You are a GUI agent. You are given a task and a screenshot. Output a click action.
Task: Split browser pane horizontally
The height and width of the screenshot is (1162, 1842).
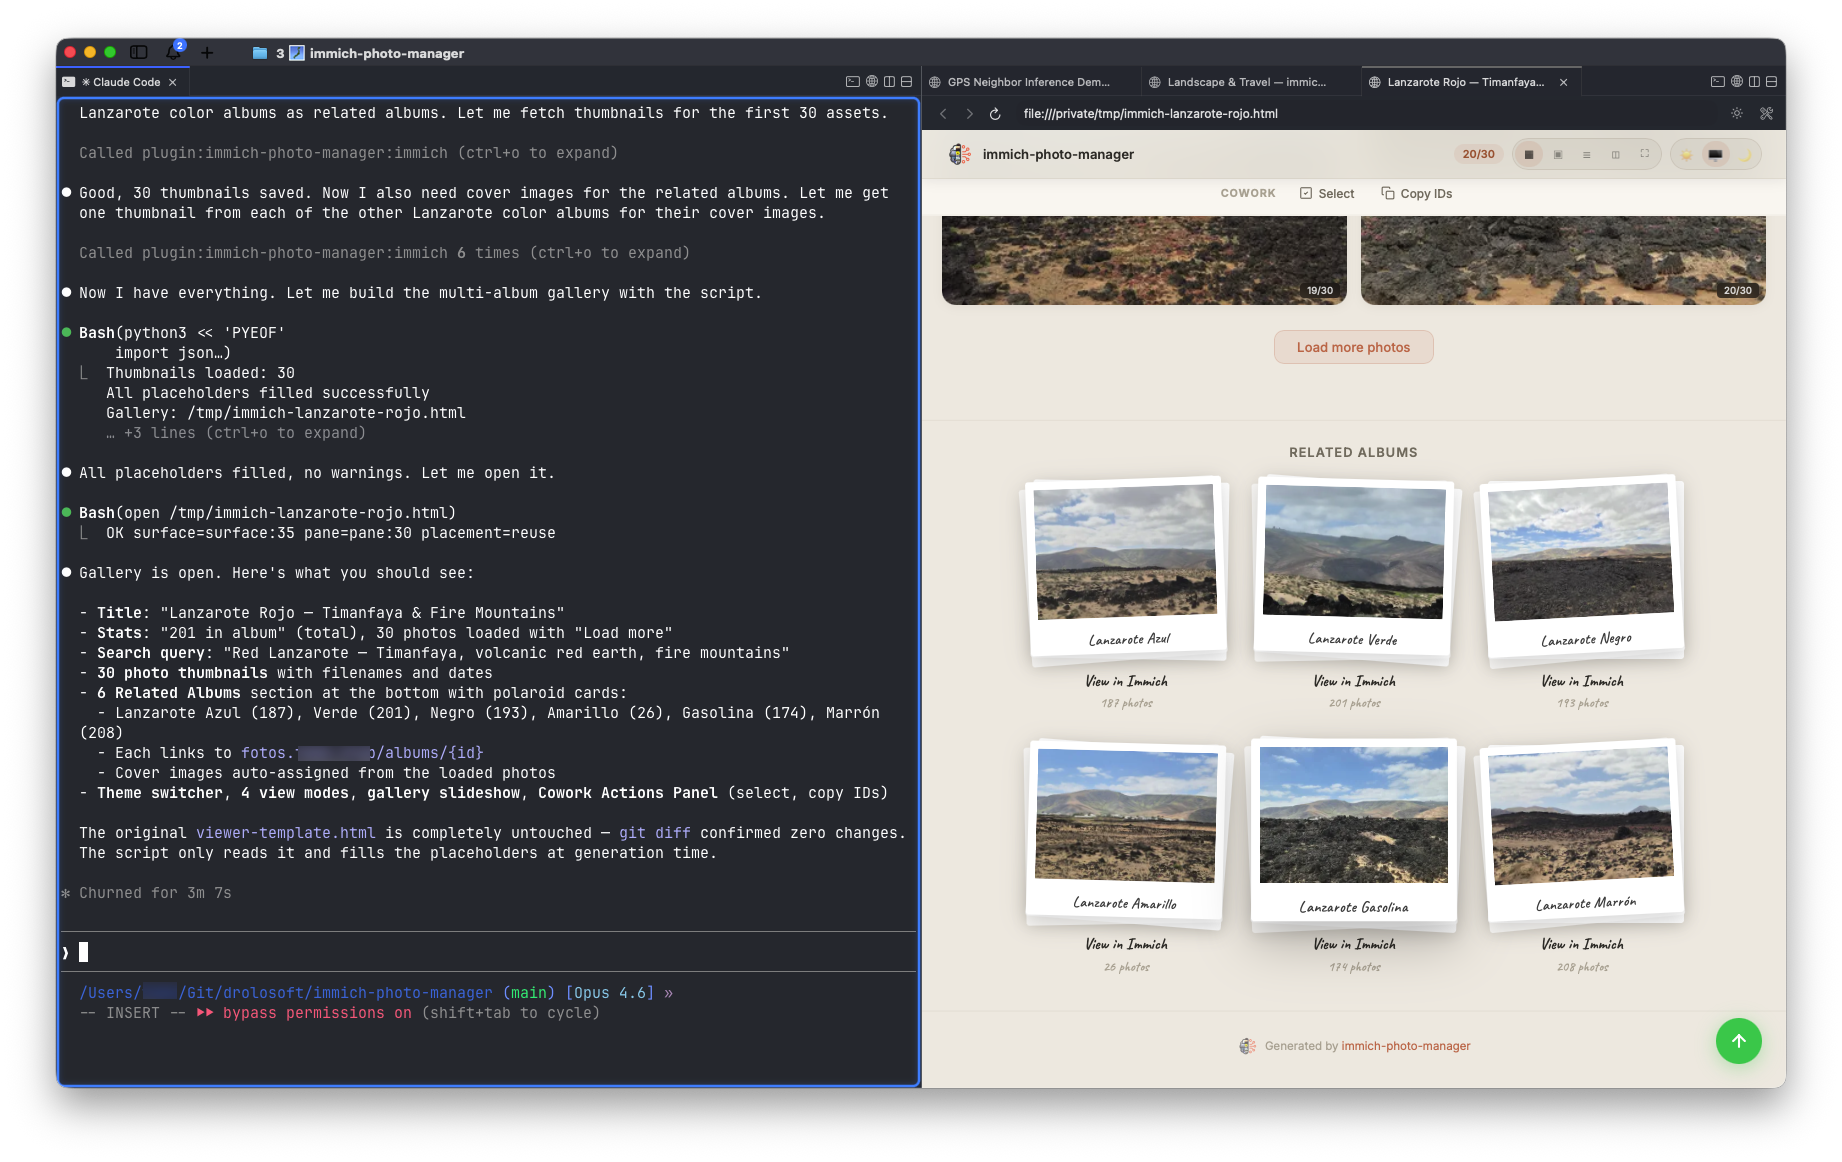pyautogui.click(x=1771, y=82)
